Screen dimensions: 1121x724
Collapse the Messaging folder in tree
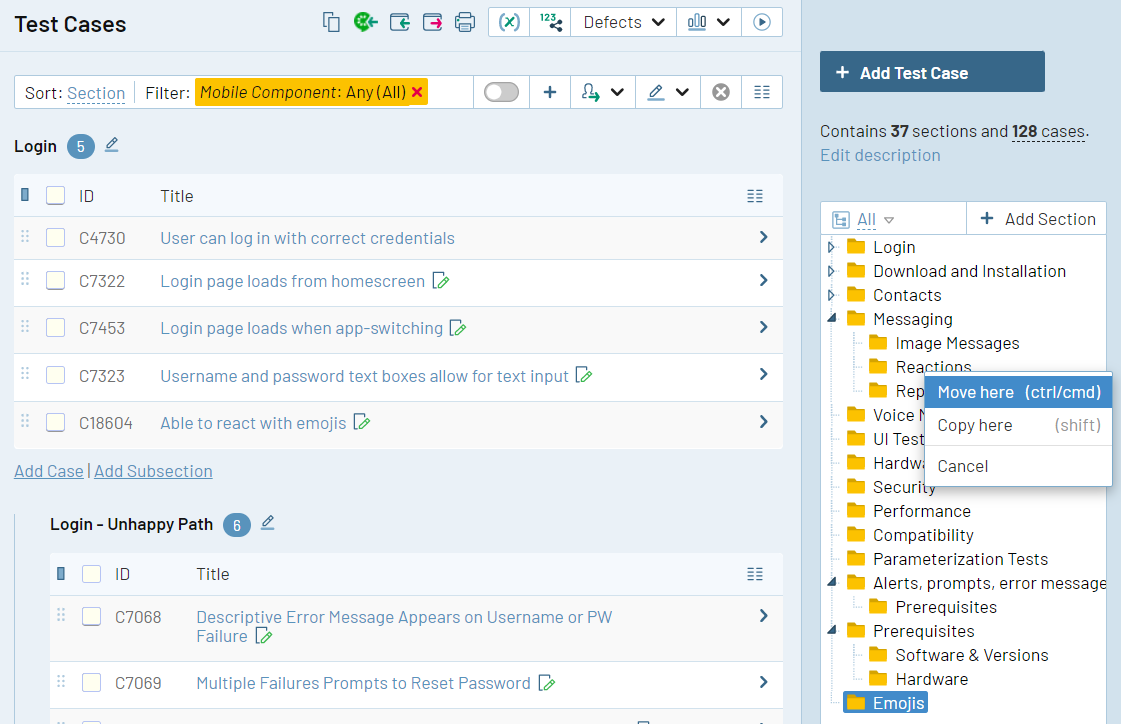coord(831,319)
